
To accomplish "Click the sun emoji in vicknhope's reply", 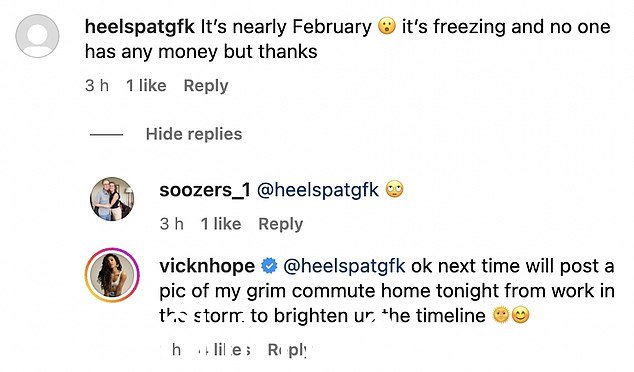I will pyautogui.click(x=501, y=315).
